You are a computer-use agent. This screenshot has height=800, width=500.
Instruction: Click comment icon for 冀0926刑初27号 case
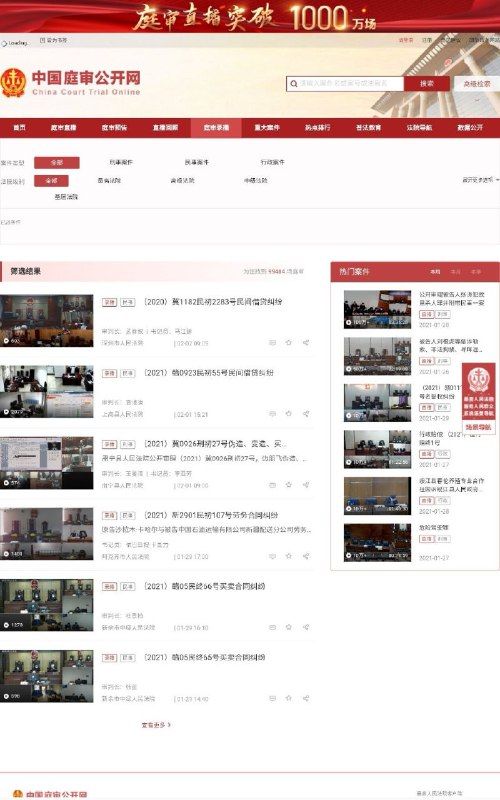[272, 485]
